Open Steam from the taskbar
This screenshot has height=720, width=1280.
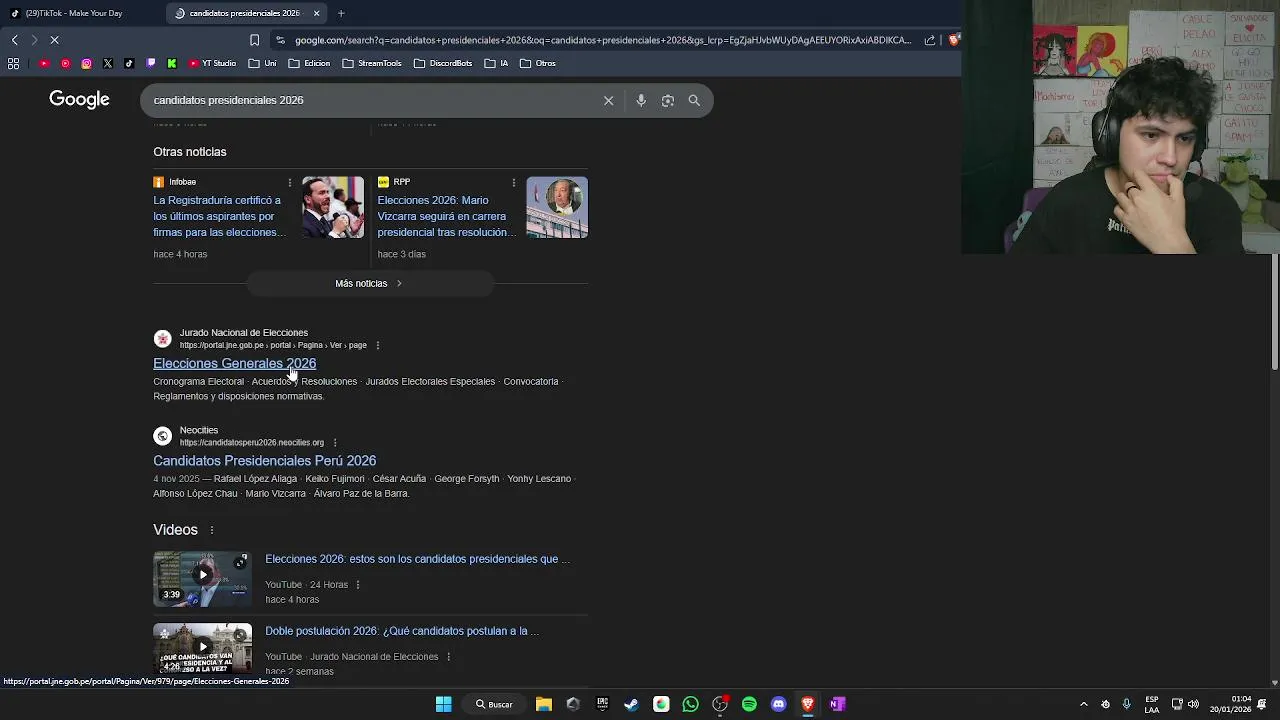pyautogui.click(x=631, y=704)
